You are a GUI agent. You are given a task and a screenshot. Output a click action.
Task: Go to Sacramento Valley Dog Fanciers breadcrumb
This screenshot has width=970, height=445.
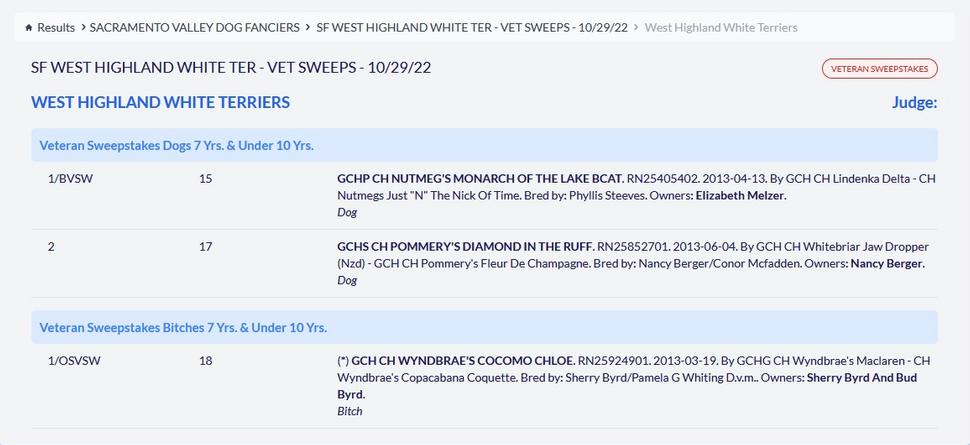[x=194, y=28]
